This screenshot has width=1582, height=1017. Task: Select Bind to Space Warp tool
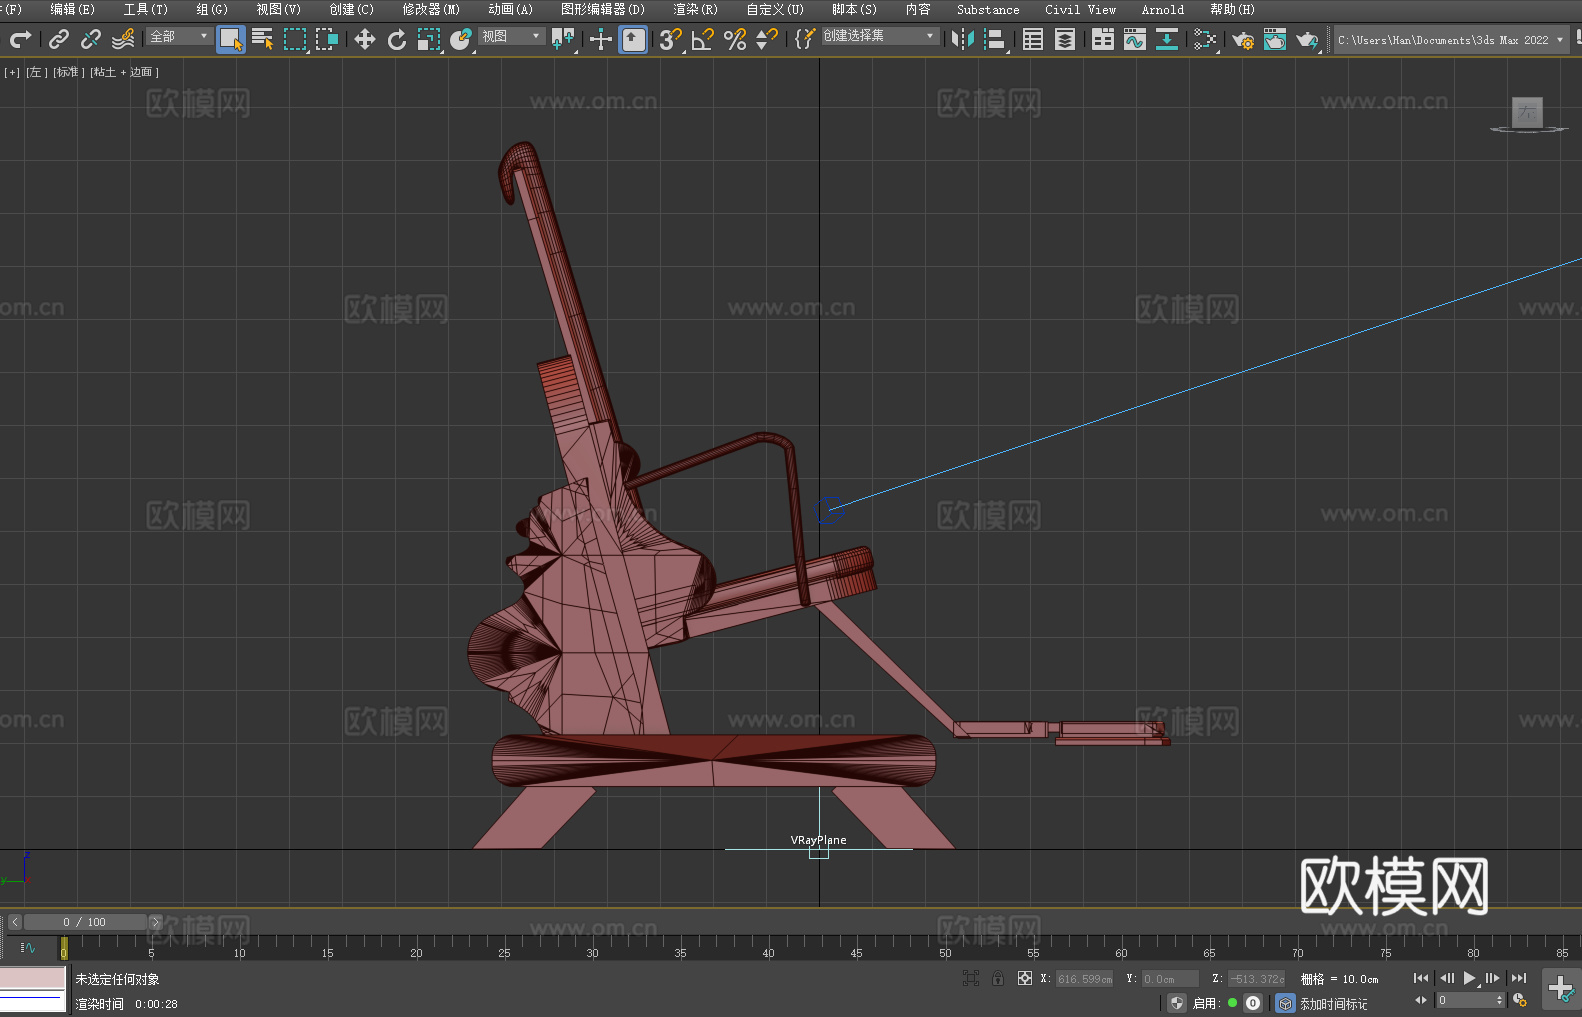pos(123,39)
